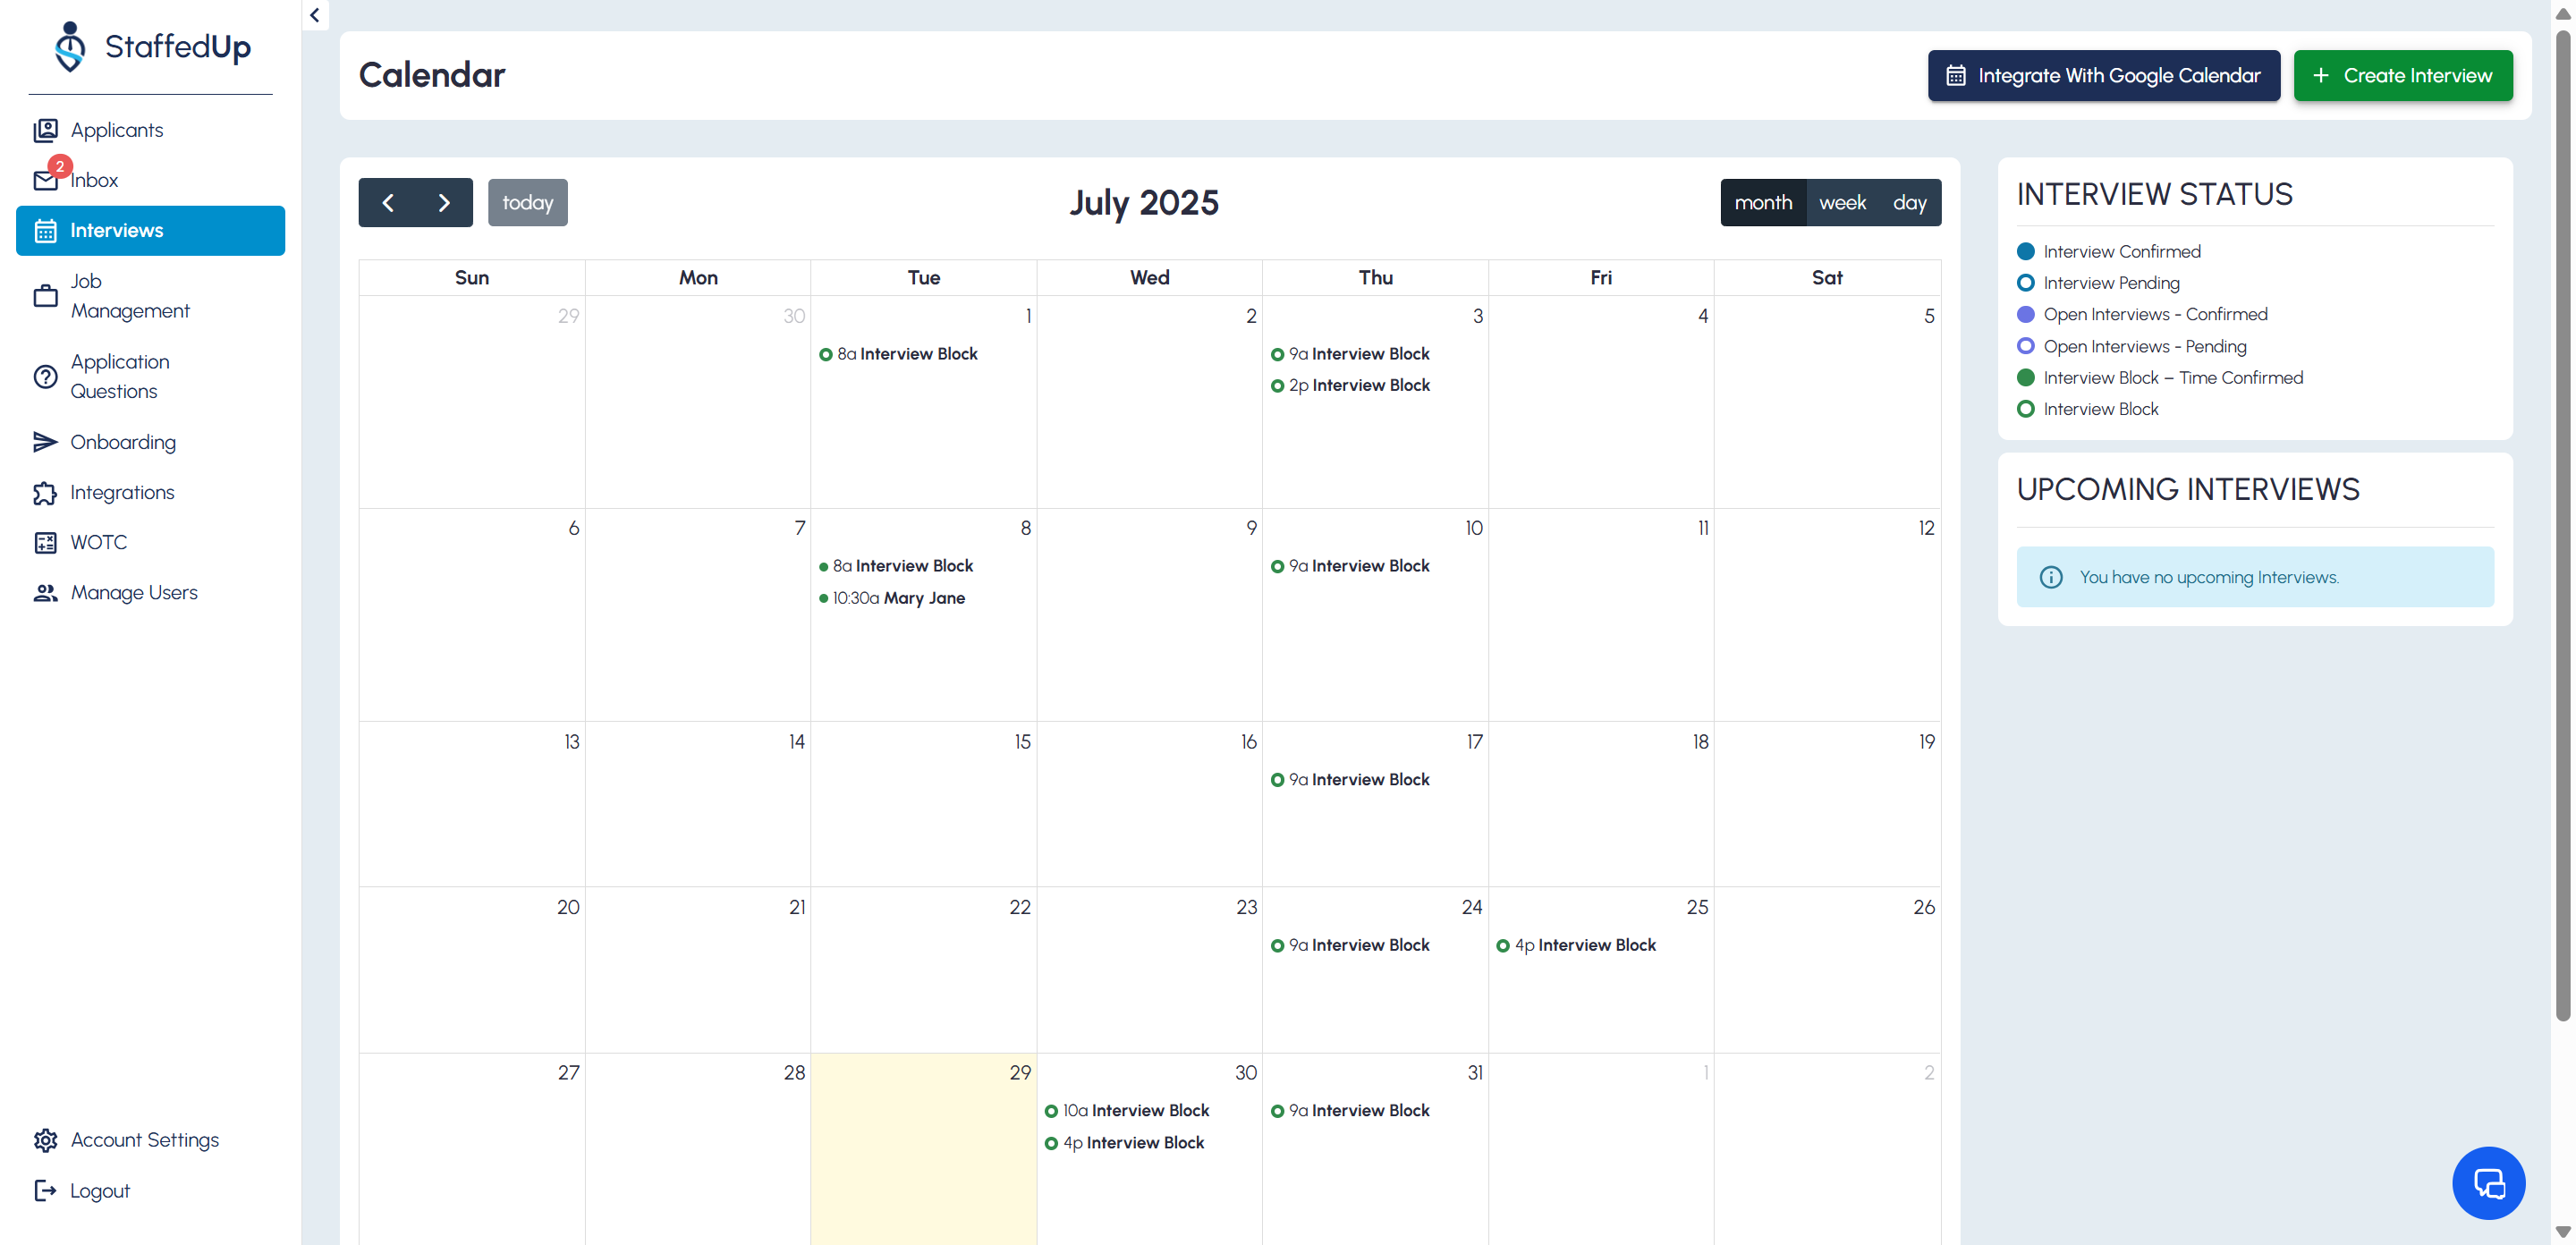Image resolution: width=2576 pixels, height=1245 pixels.
Task: Click the WOTC calculator icon
Action: pos(45,542)
